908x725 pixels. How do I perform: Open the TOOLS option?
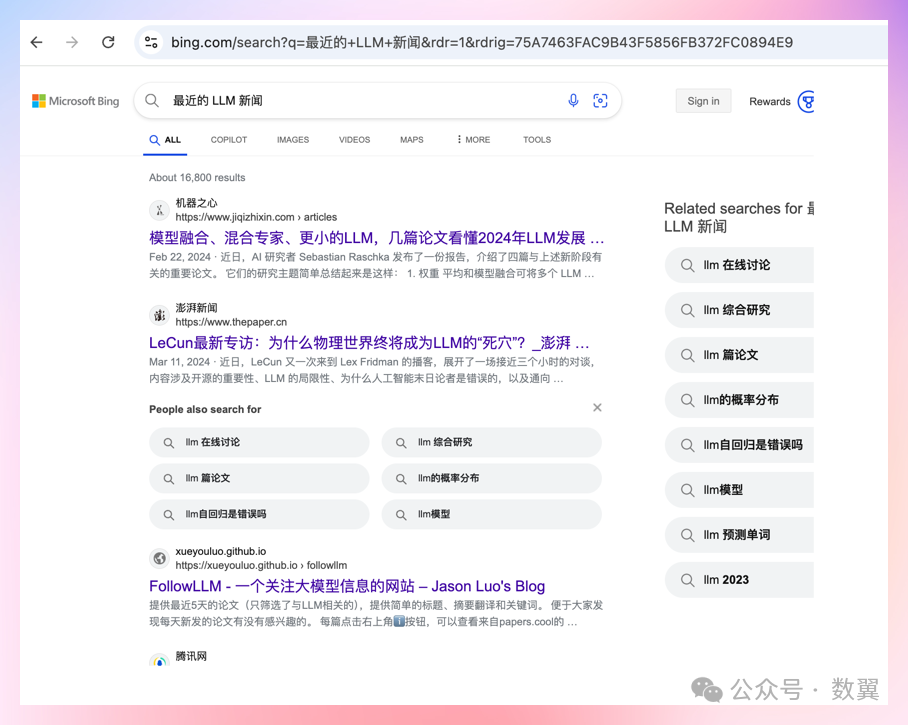pyautogui.click(x=537, y=140)
